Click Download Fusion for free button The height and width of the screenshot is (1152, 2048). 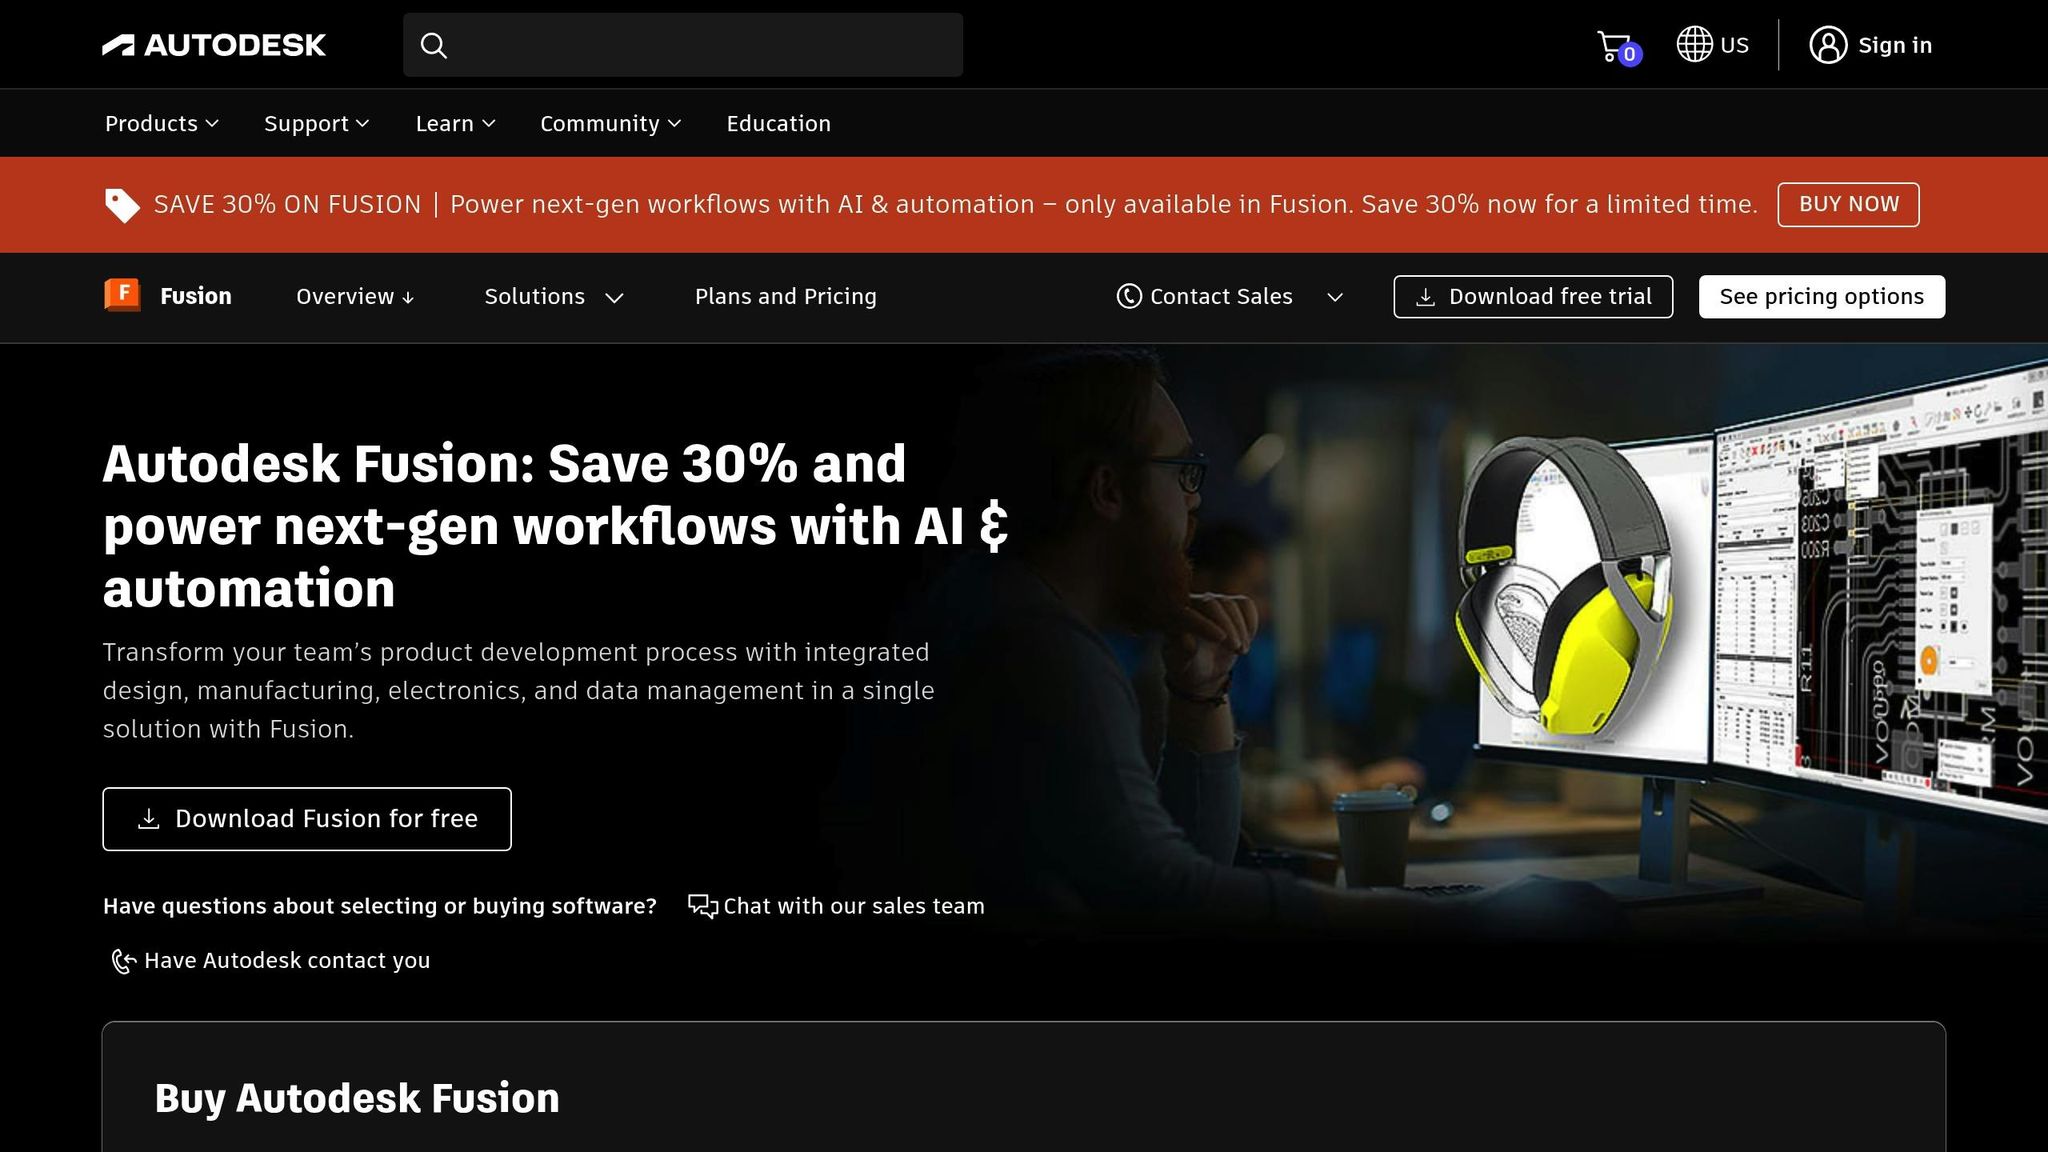tap(307, 819)
